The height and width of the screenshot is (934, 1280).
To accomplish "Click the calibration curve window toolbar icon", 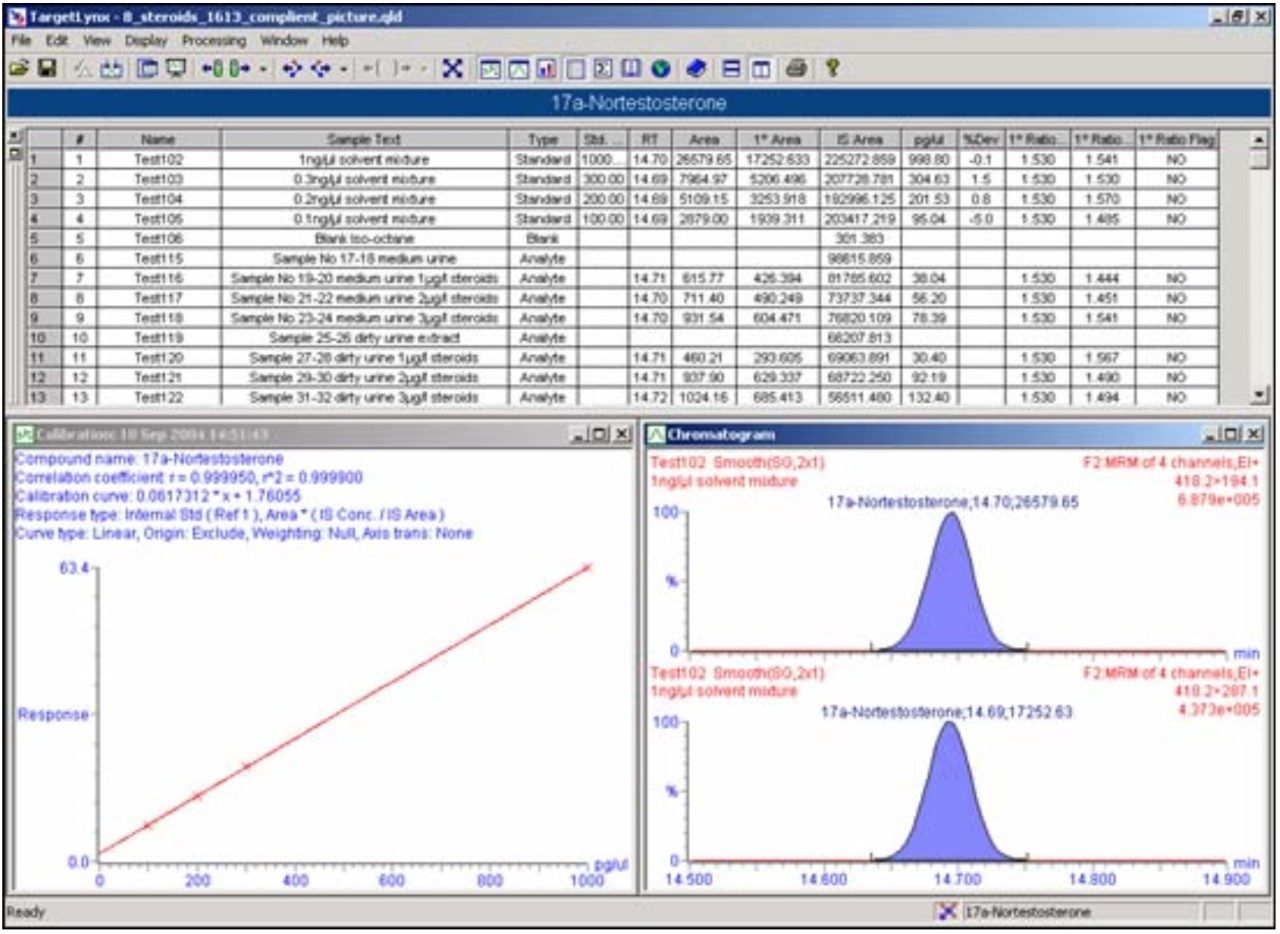I will (x=489, y=68).
